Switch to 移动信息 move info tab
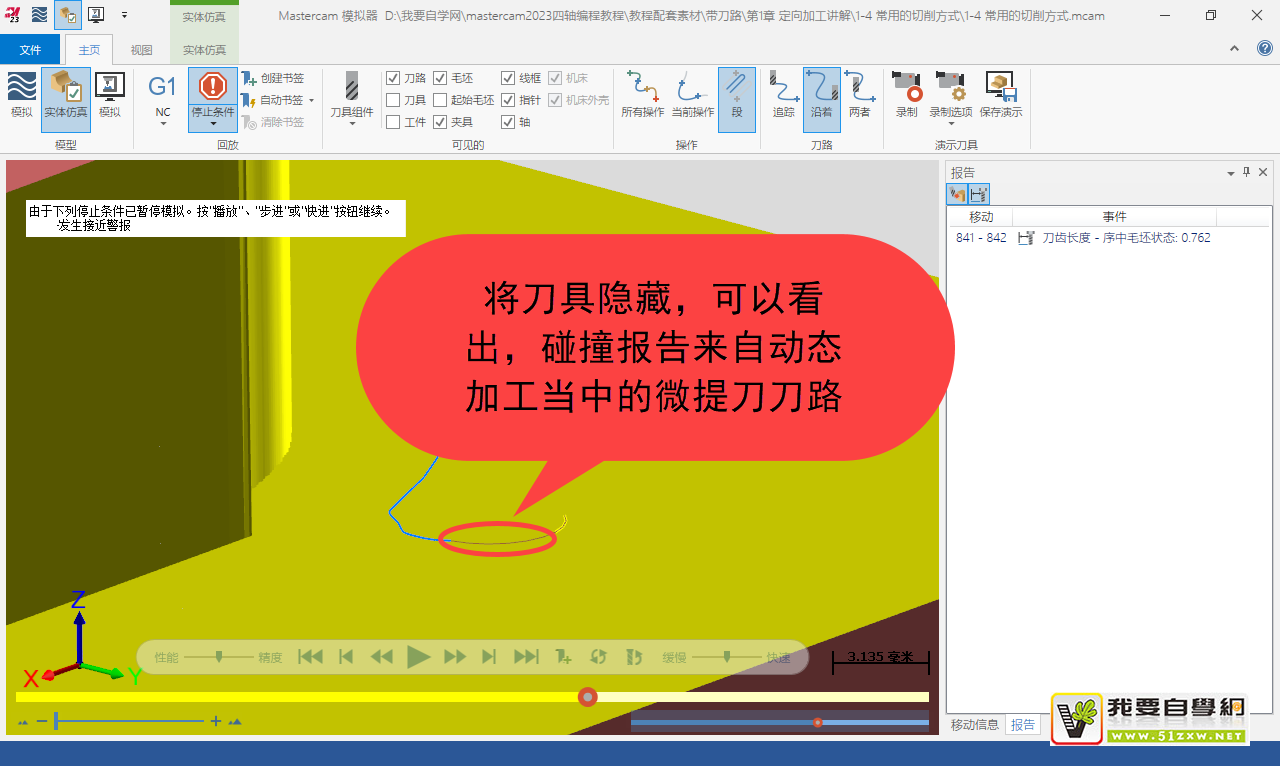This screenshot has height=766, width=1280. pyautogui.click(x=974, y=725)
